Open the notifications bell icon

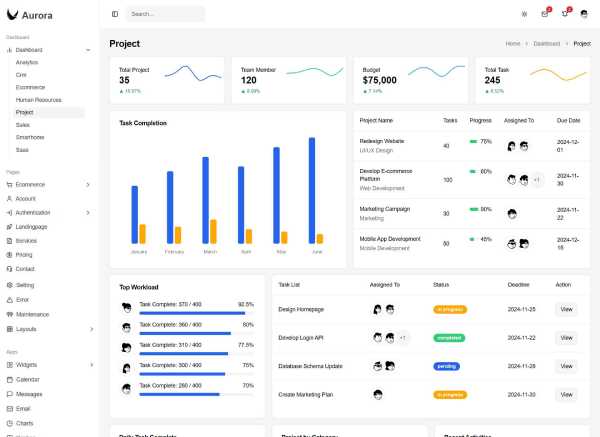pyautogui.click(x=565, y=14)
